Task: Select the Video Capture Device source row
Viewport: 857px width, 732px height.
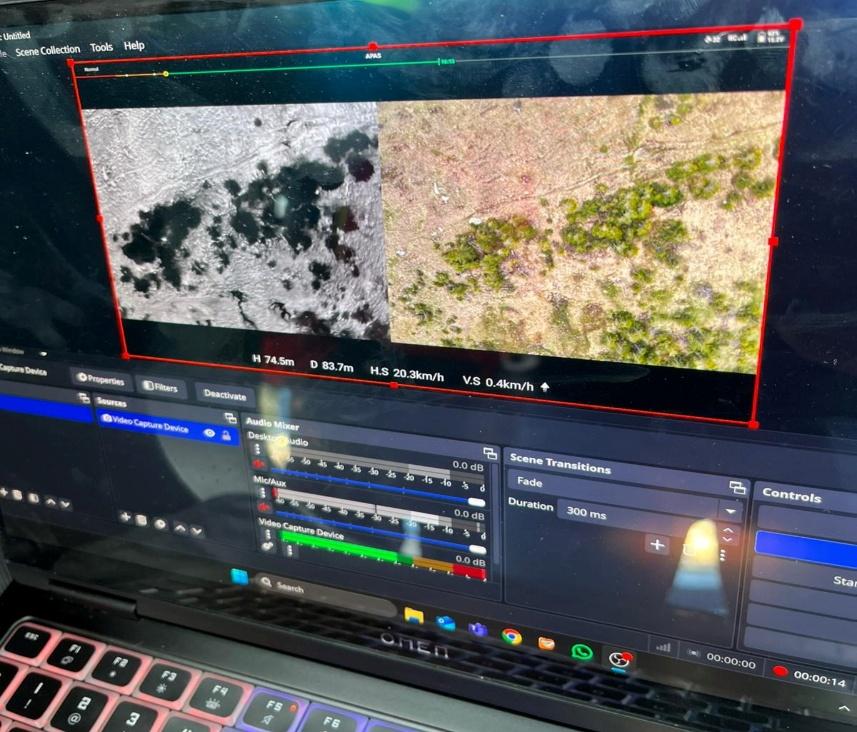Action: click(x=168, y=428)
